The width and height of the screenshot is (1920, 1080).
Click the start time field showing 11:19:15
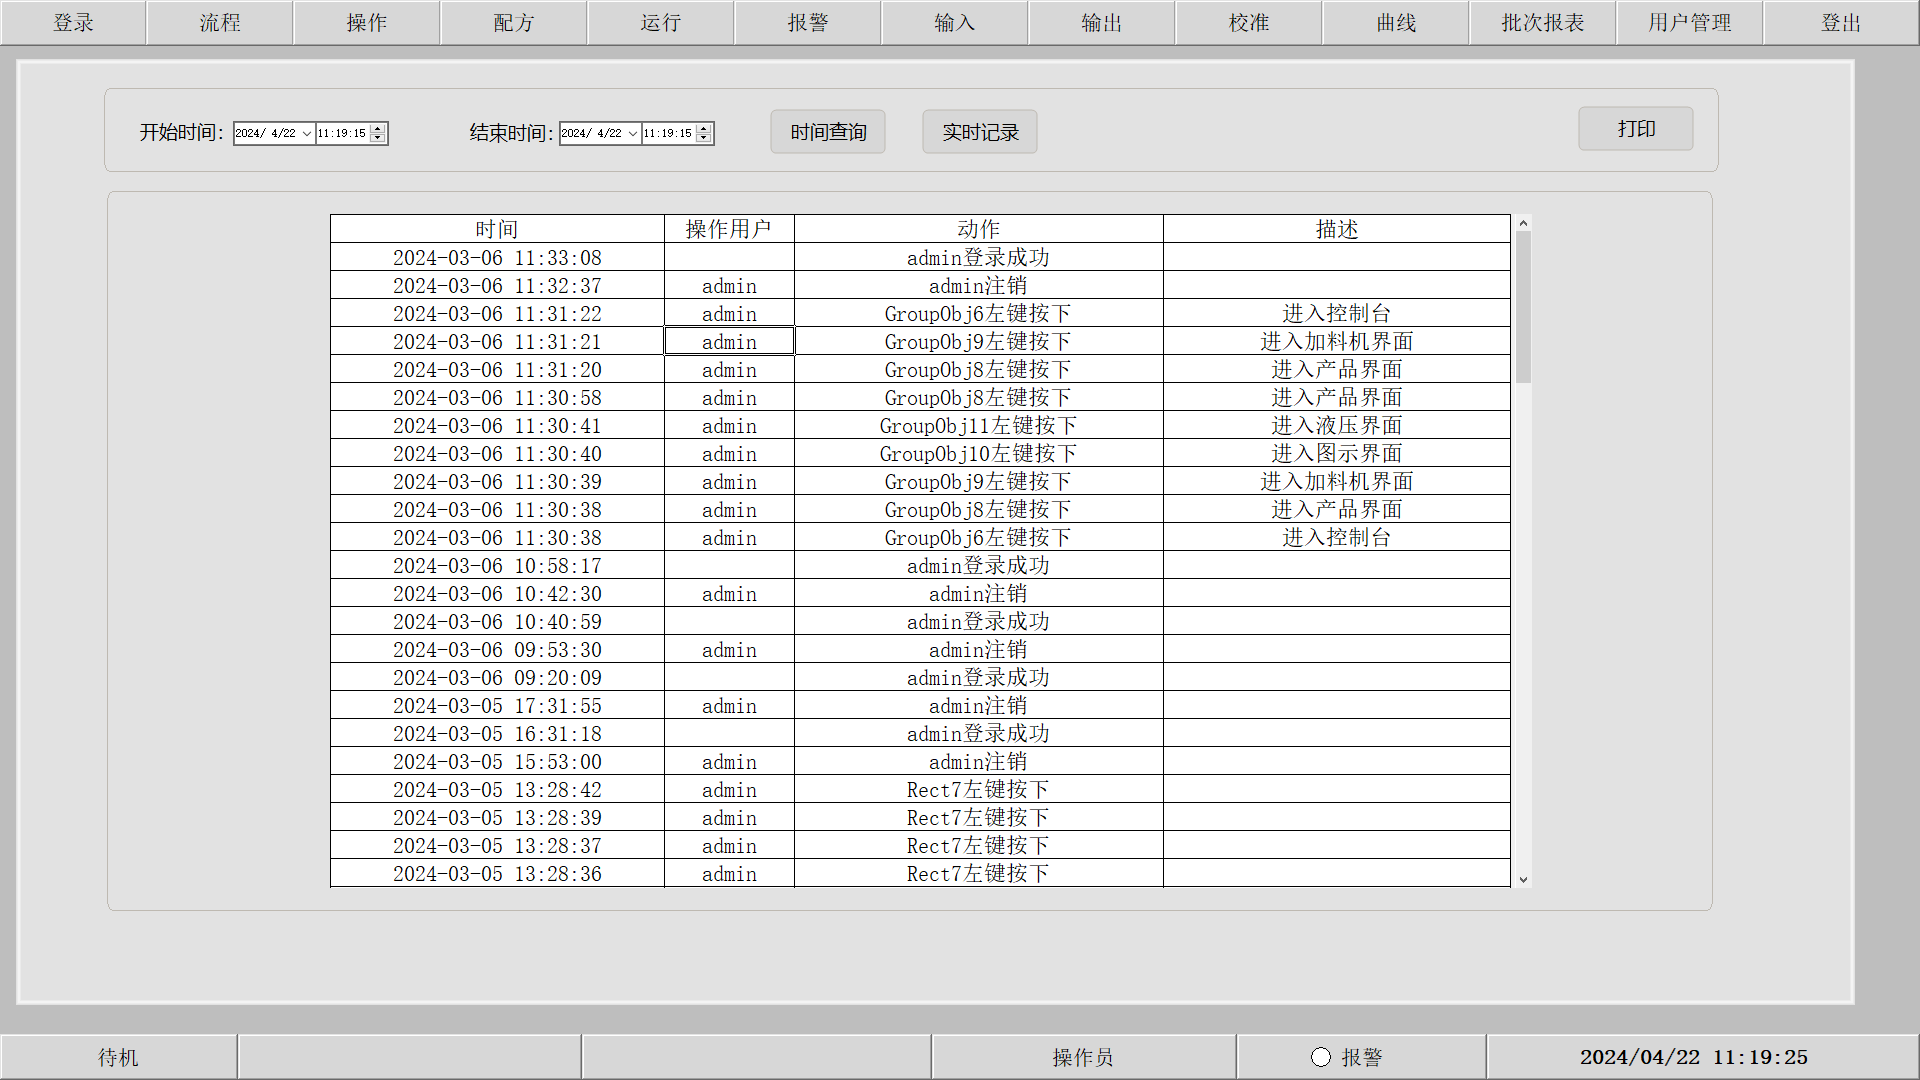[x=342, y=133]
